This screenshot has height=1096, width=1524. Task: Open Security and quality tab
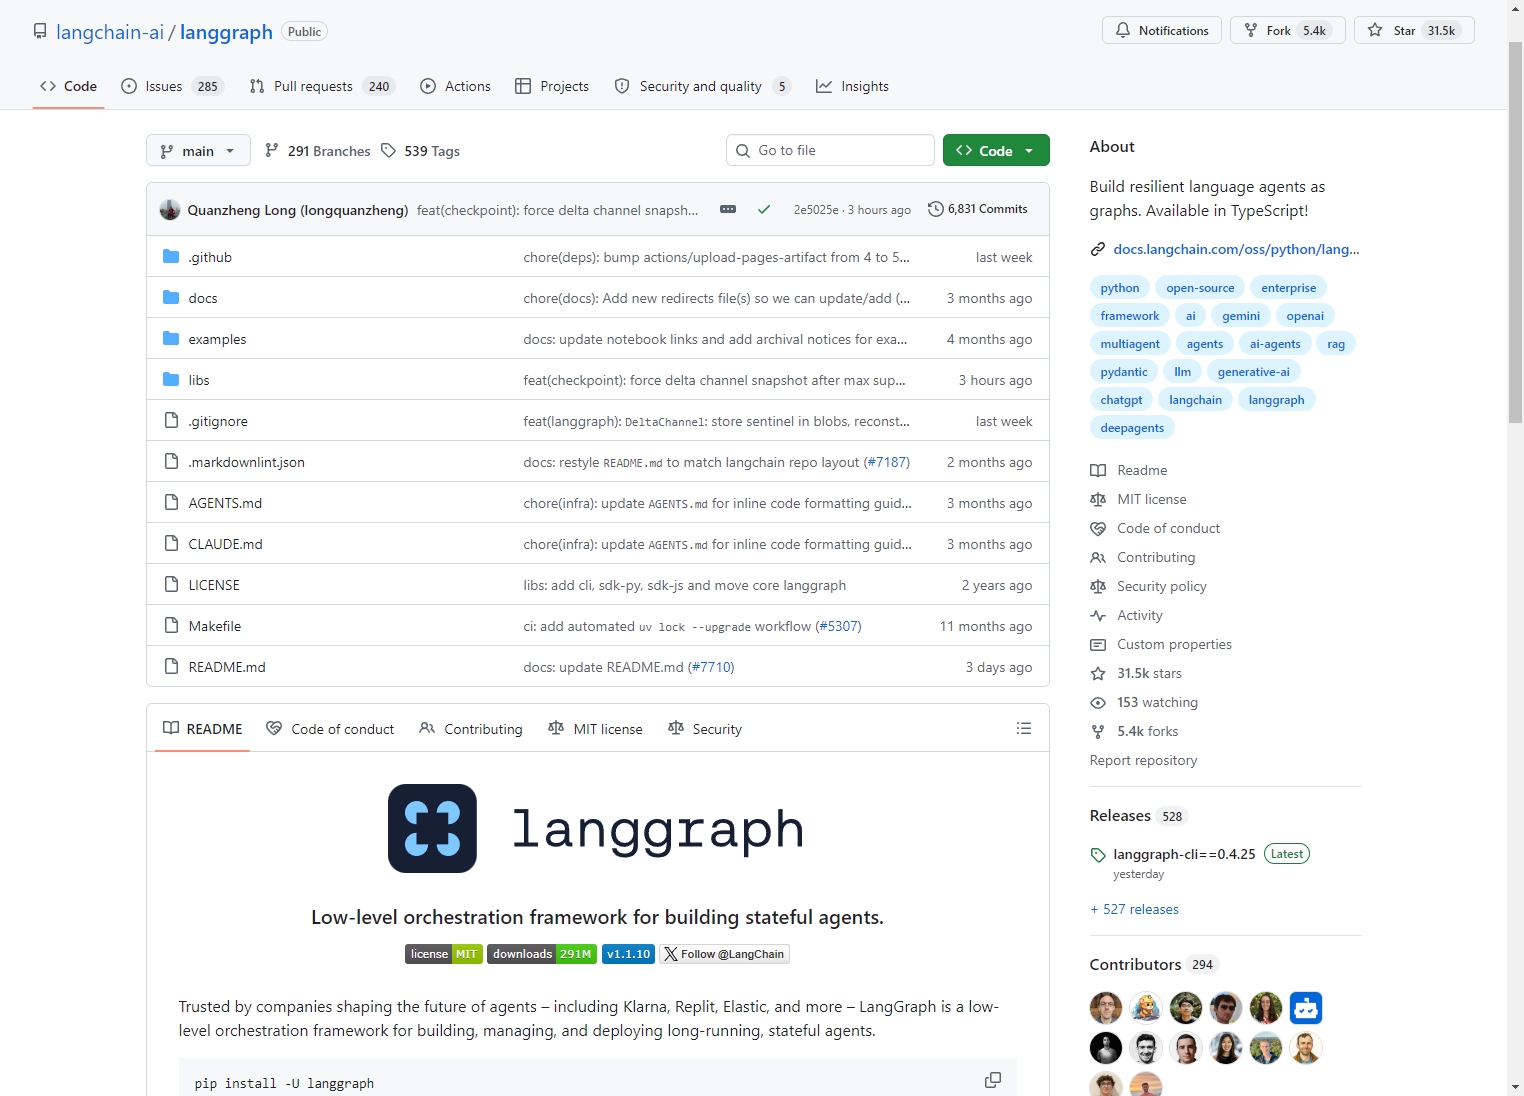pos(702,86)
